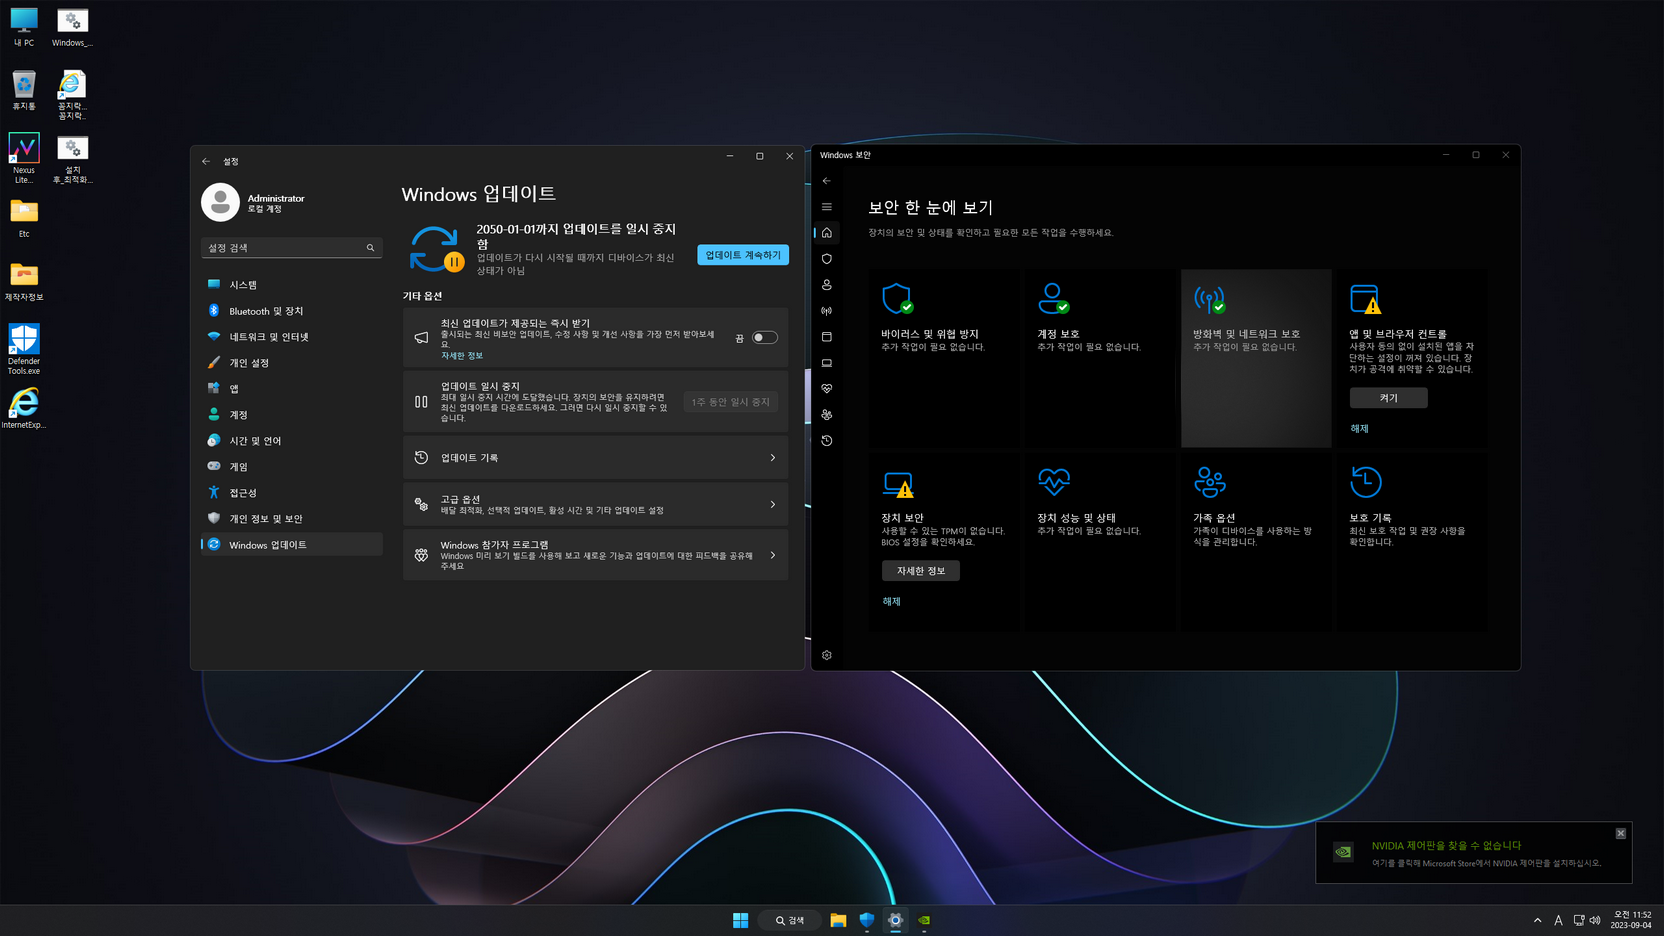Open clock and date in system tray

(1632, 920)
